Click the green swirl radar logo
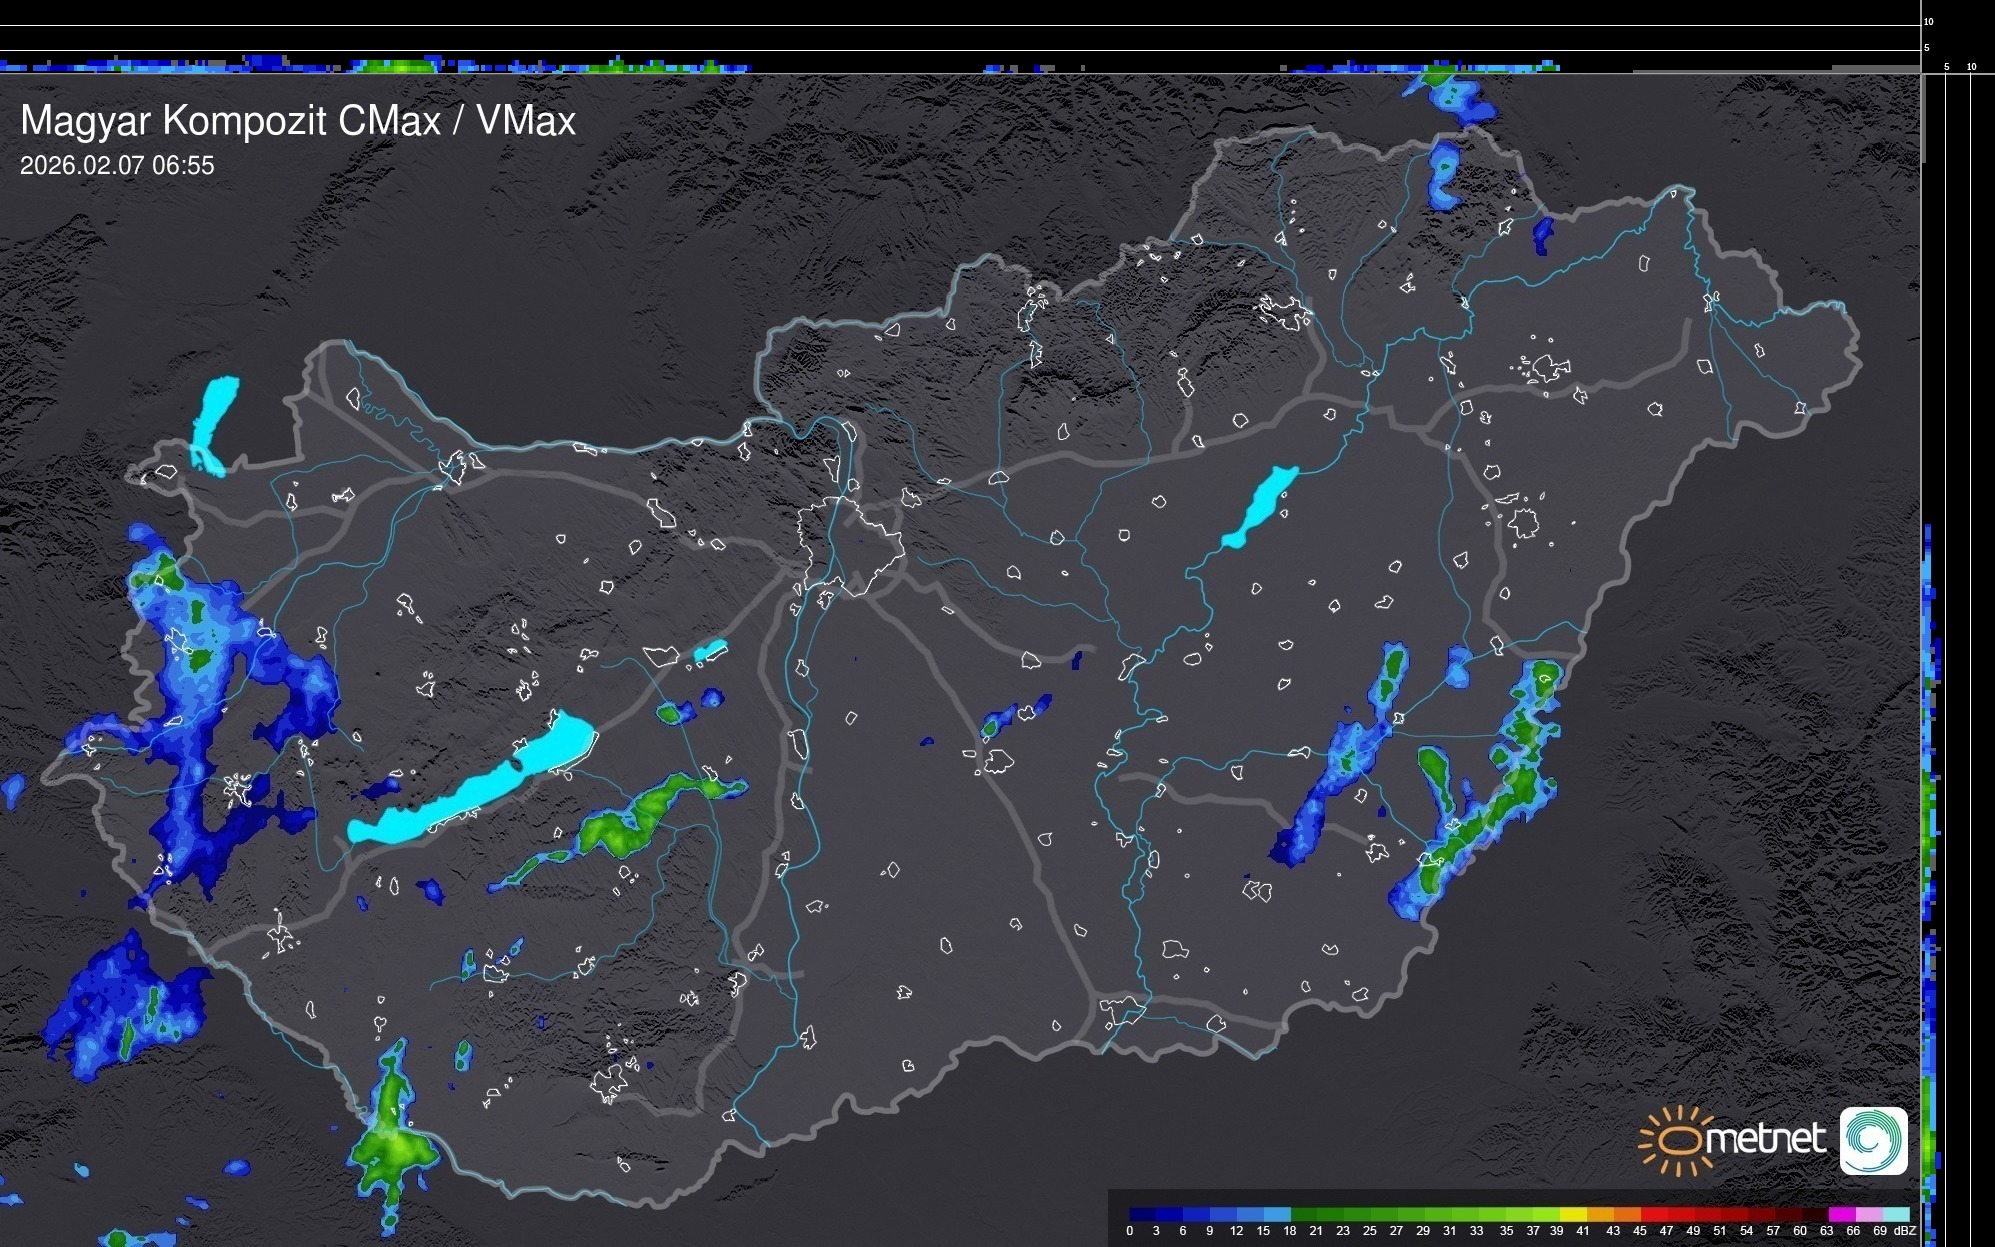 click(1873, 1140)
